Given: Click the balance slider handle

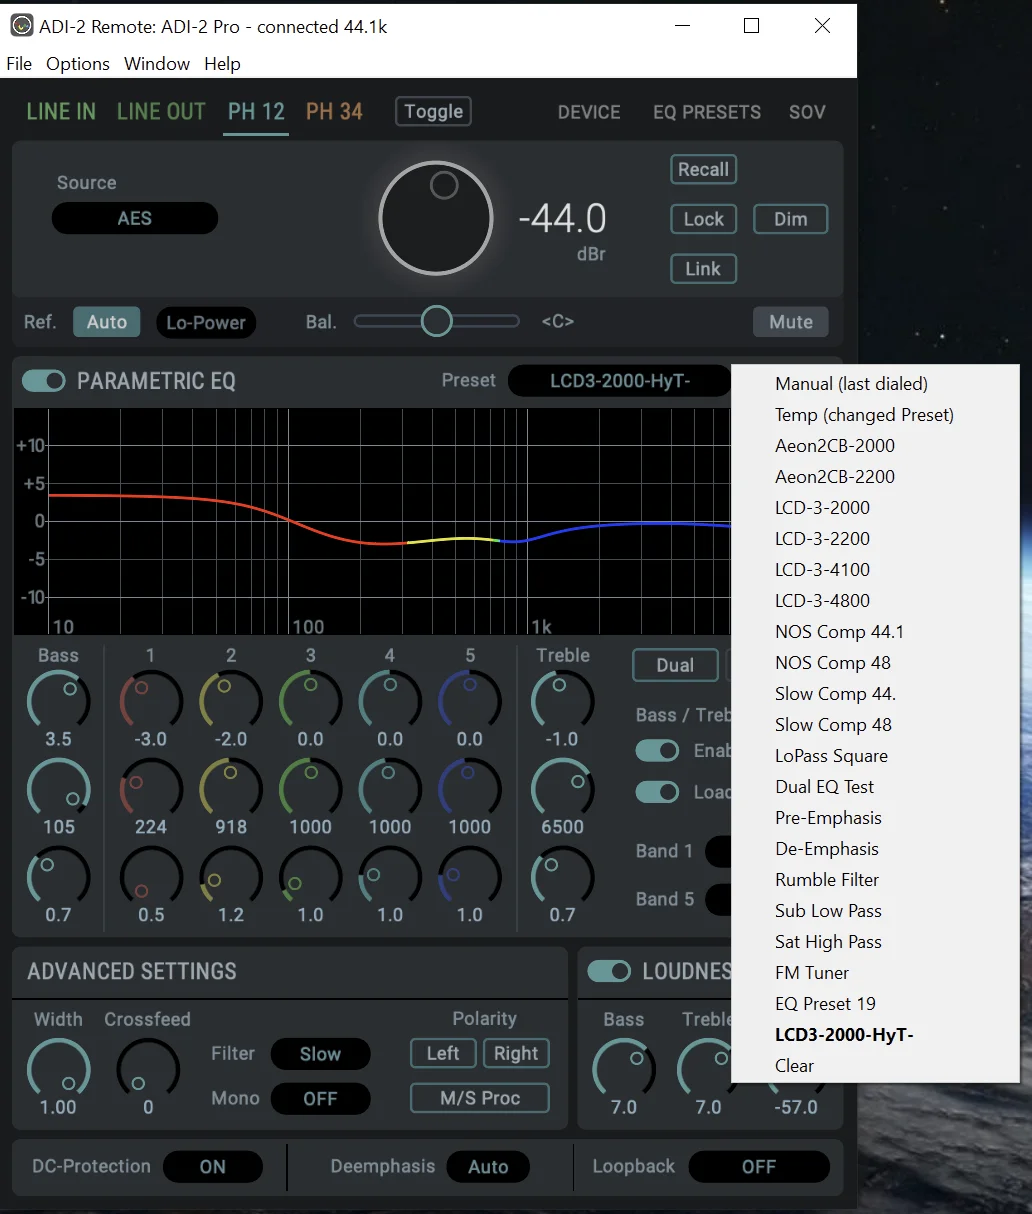Looking at the screenshot, I should [436, 321].
